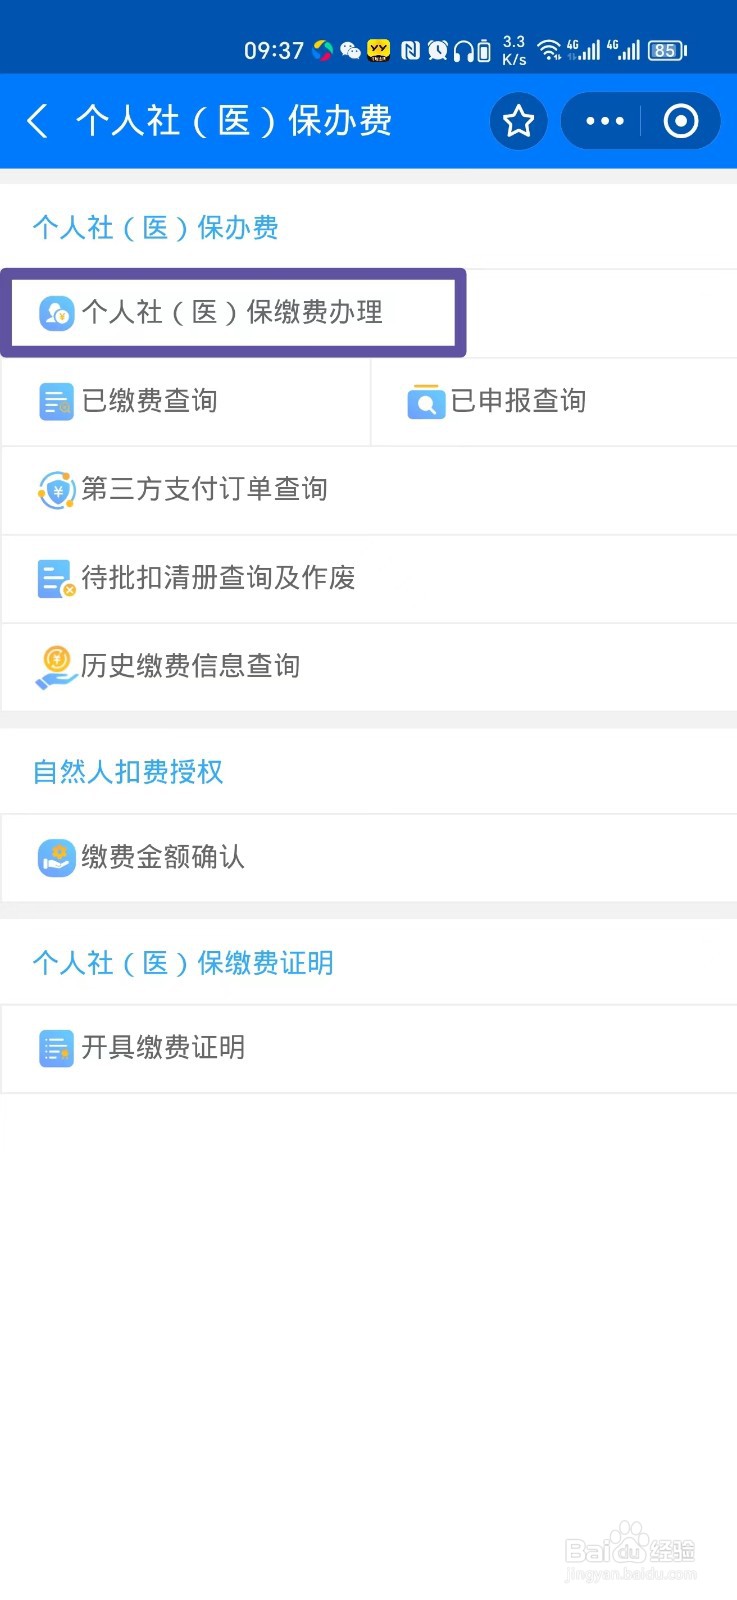Open 个人社（医）保缴费办理 entry
Viewport: 737px width, 1600px height.
click(232, 313)
